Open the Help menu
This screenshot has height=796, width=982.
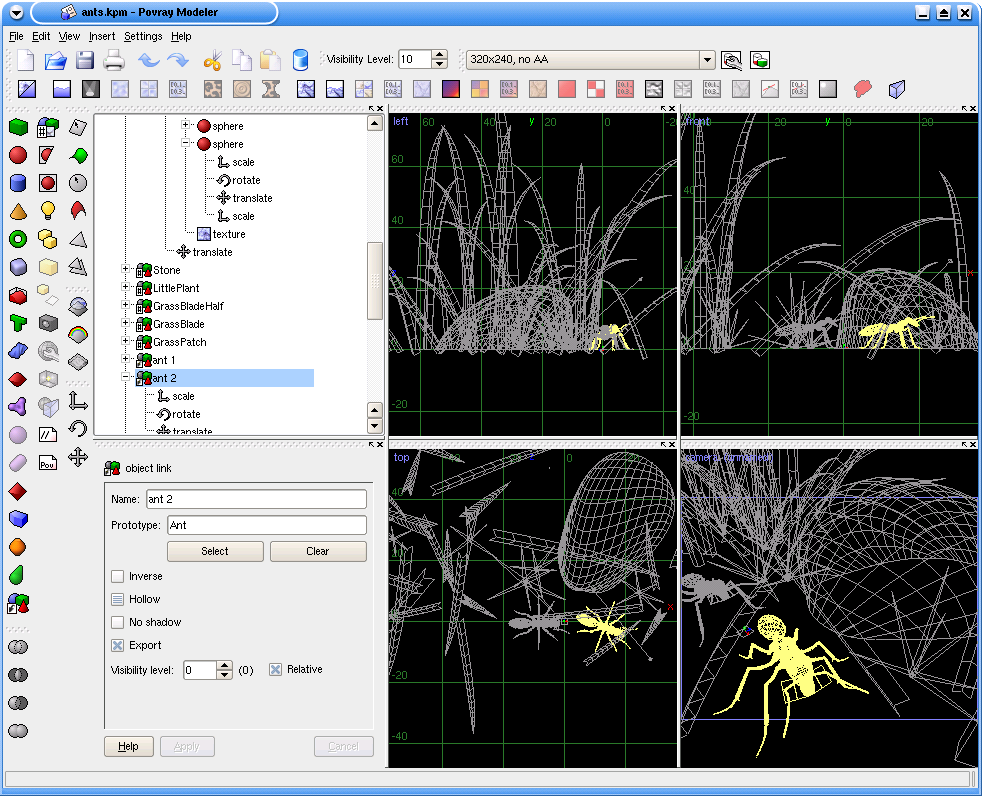181,36
